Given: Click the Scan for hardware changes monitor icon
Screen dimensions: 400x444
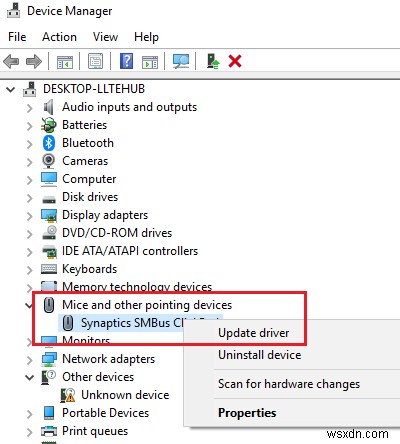Looking at the screenshot, I should point(181,61).
